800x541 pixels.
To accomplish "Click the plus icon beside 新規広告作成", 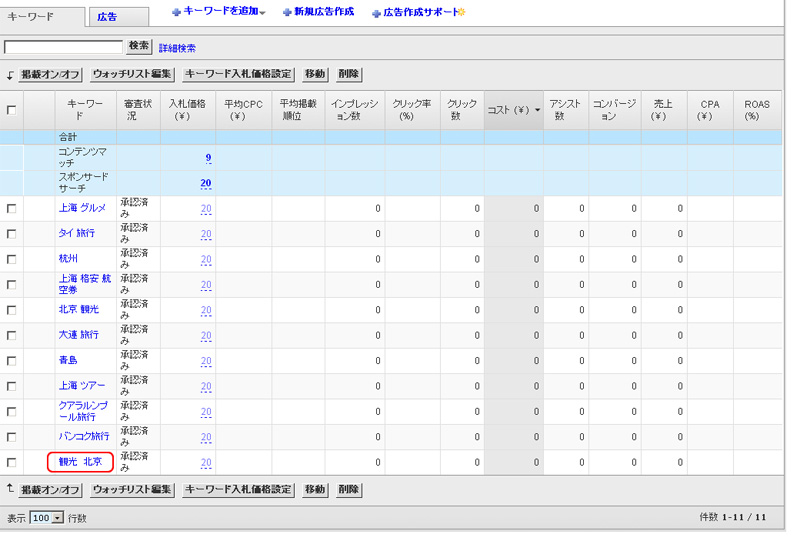I will [287, 12].
